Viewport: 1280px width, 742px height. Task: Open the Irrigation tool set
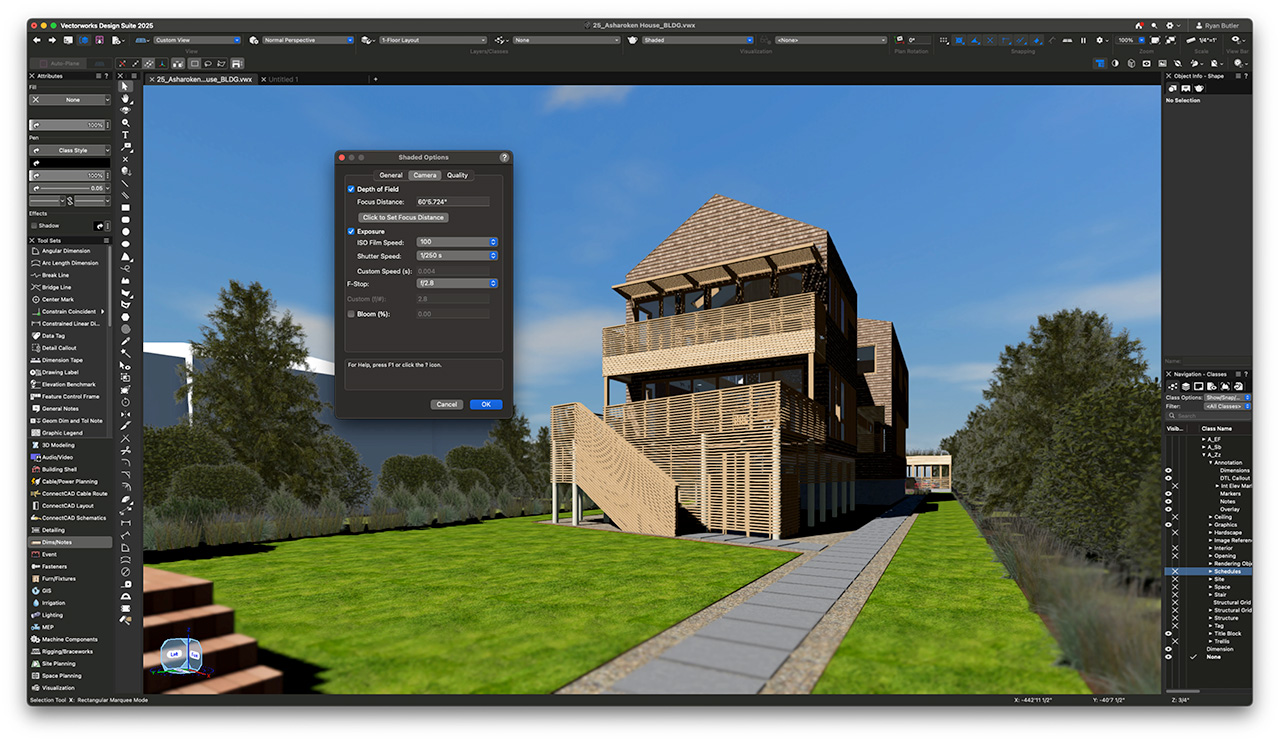click(x=53, y=603)
